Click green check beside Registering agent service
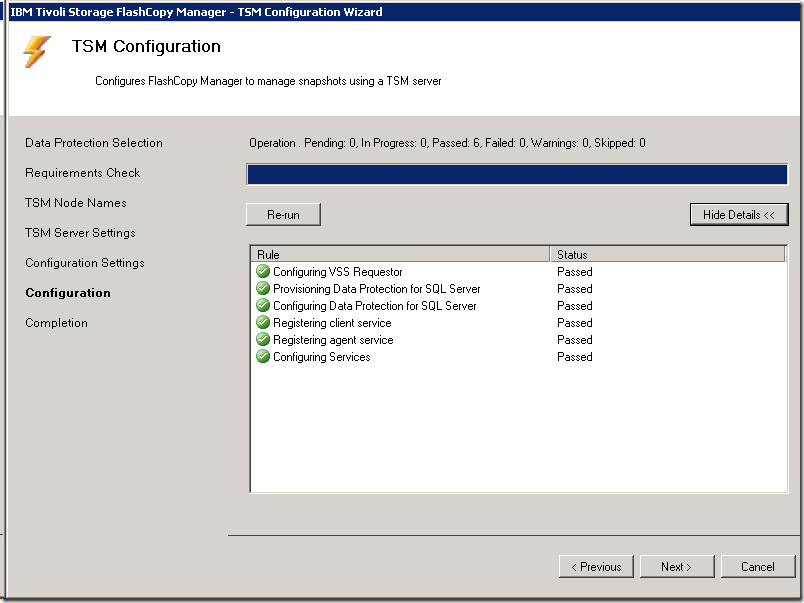804x603 pixels. click(x=263, y=340)
